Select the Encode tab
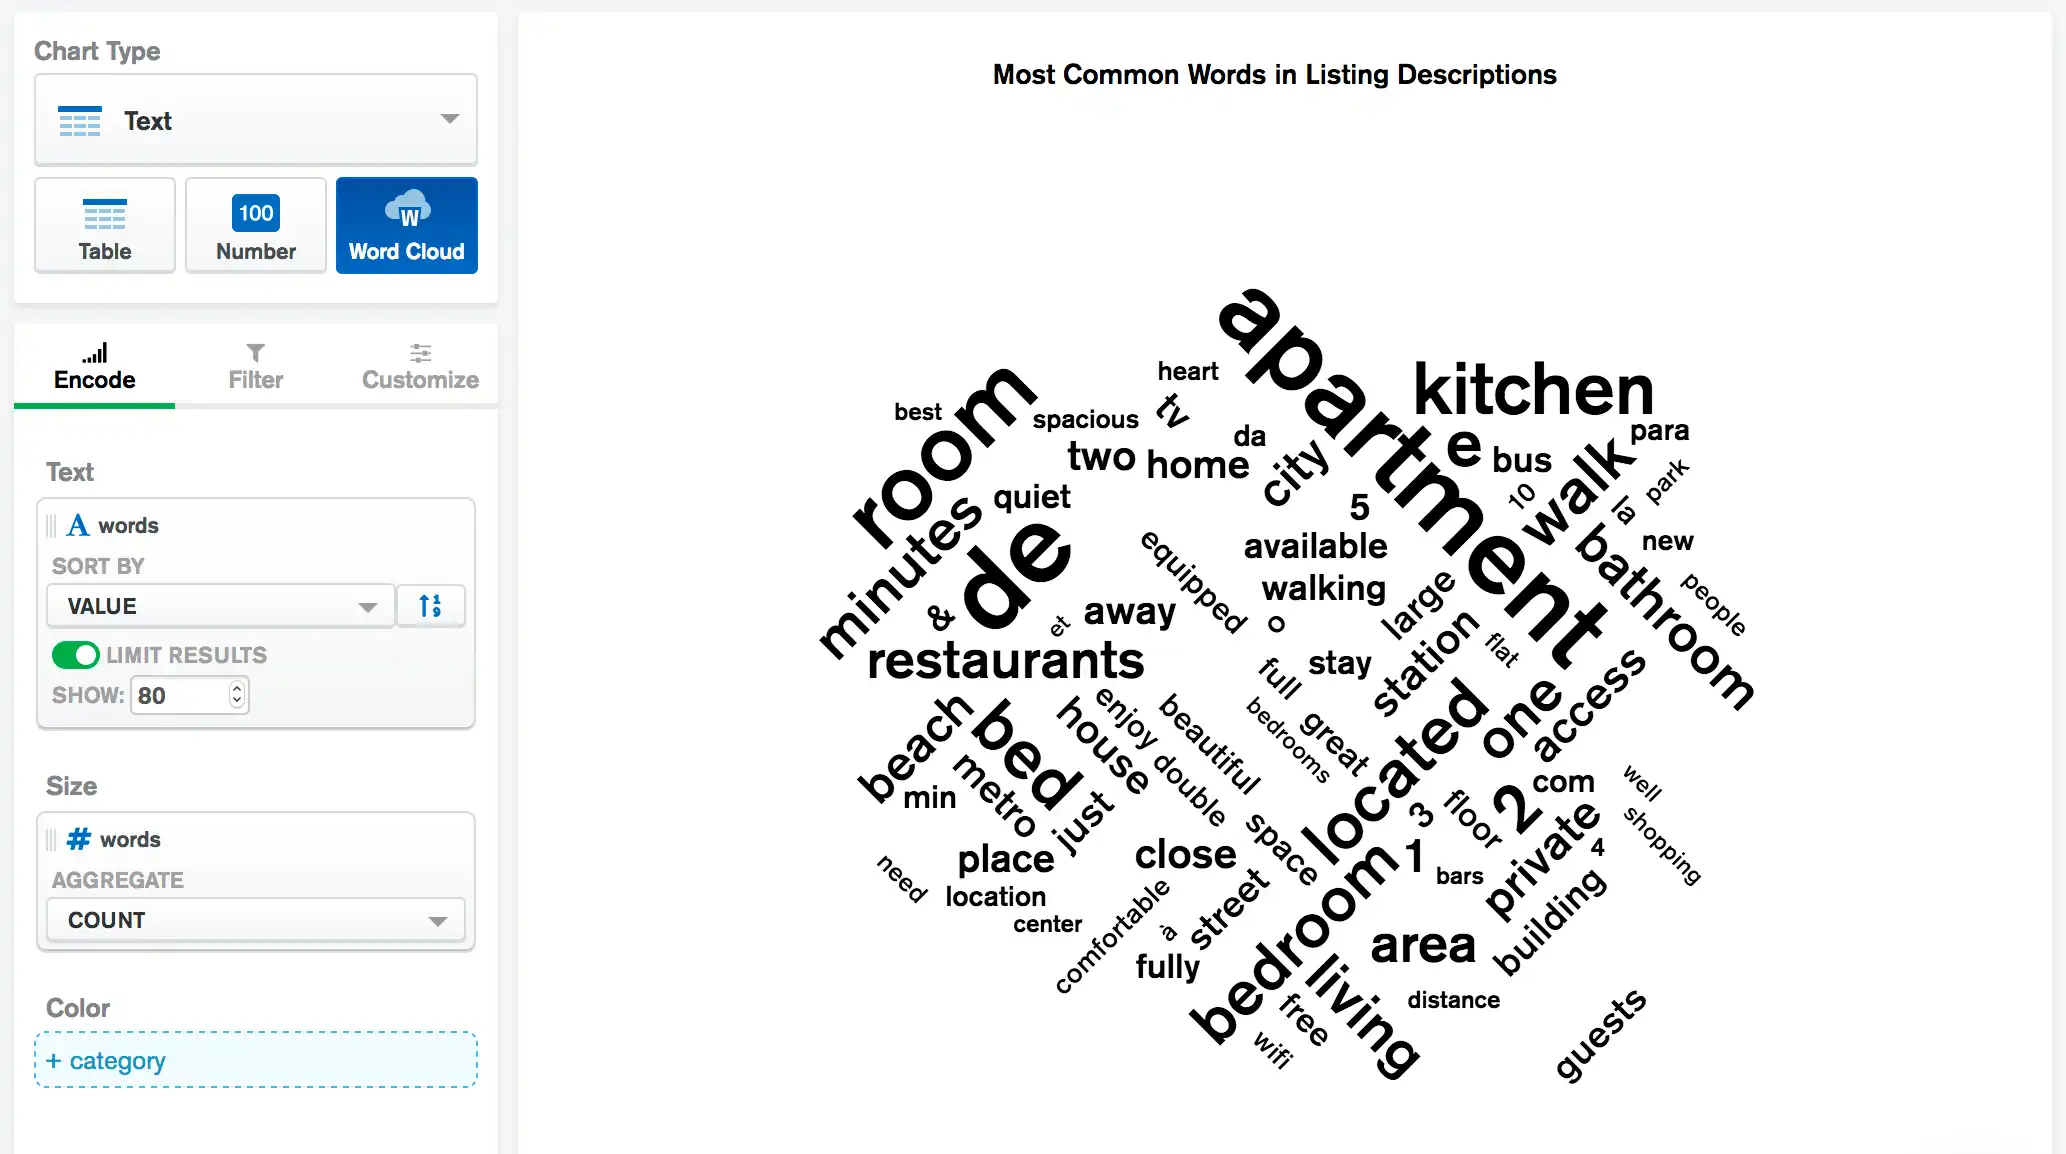The image size is (2066, 1154). [94, 365]
